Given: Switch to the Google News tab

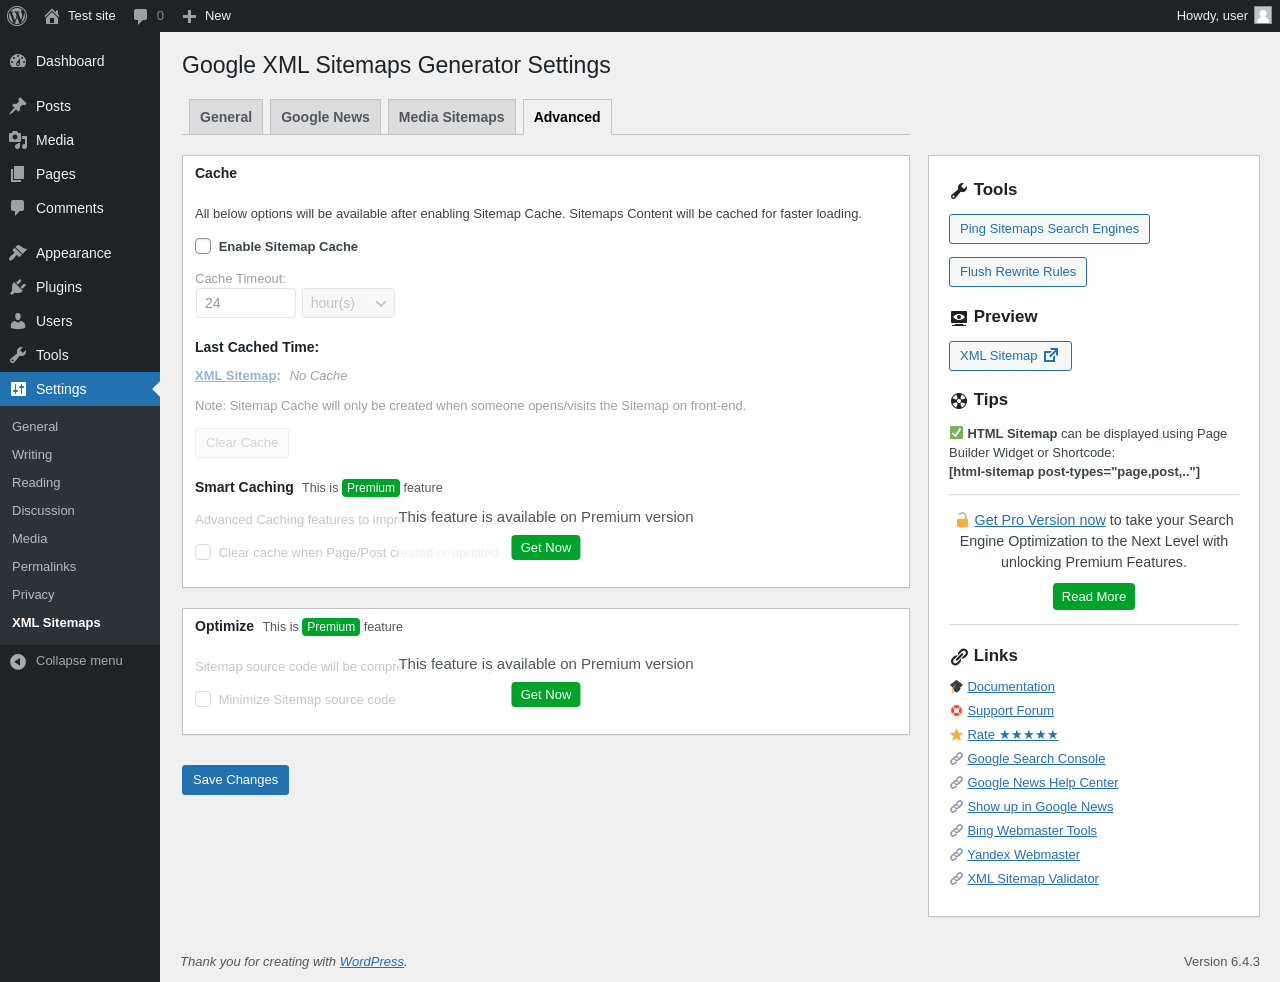Looking at the screenshot, I should pos(325,117).
